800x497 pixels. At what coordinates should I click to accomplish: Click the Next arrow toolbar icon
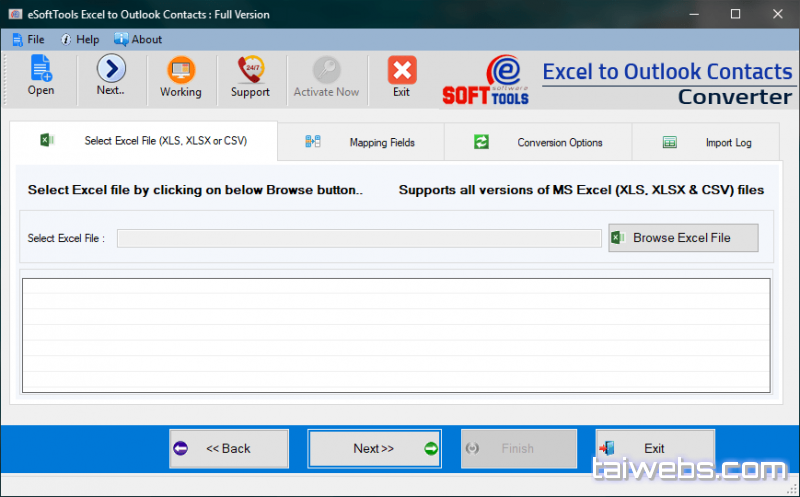coord(110,70)
